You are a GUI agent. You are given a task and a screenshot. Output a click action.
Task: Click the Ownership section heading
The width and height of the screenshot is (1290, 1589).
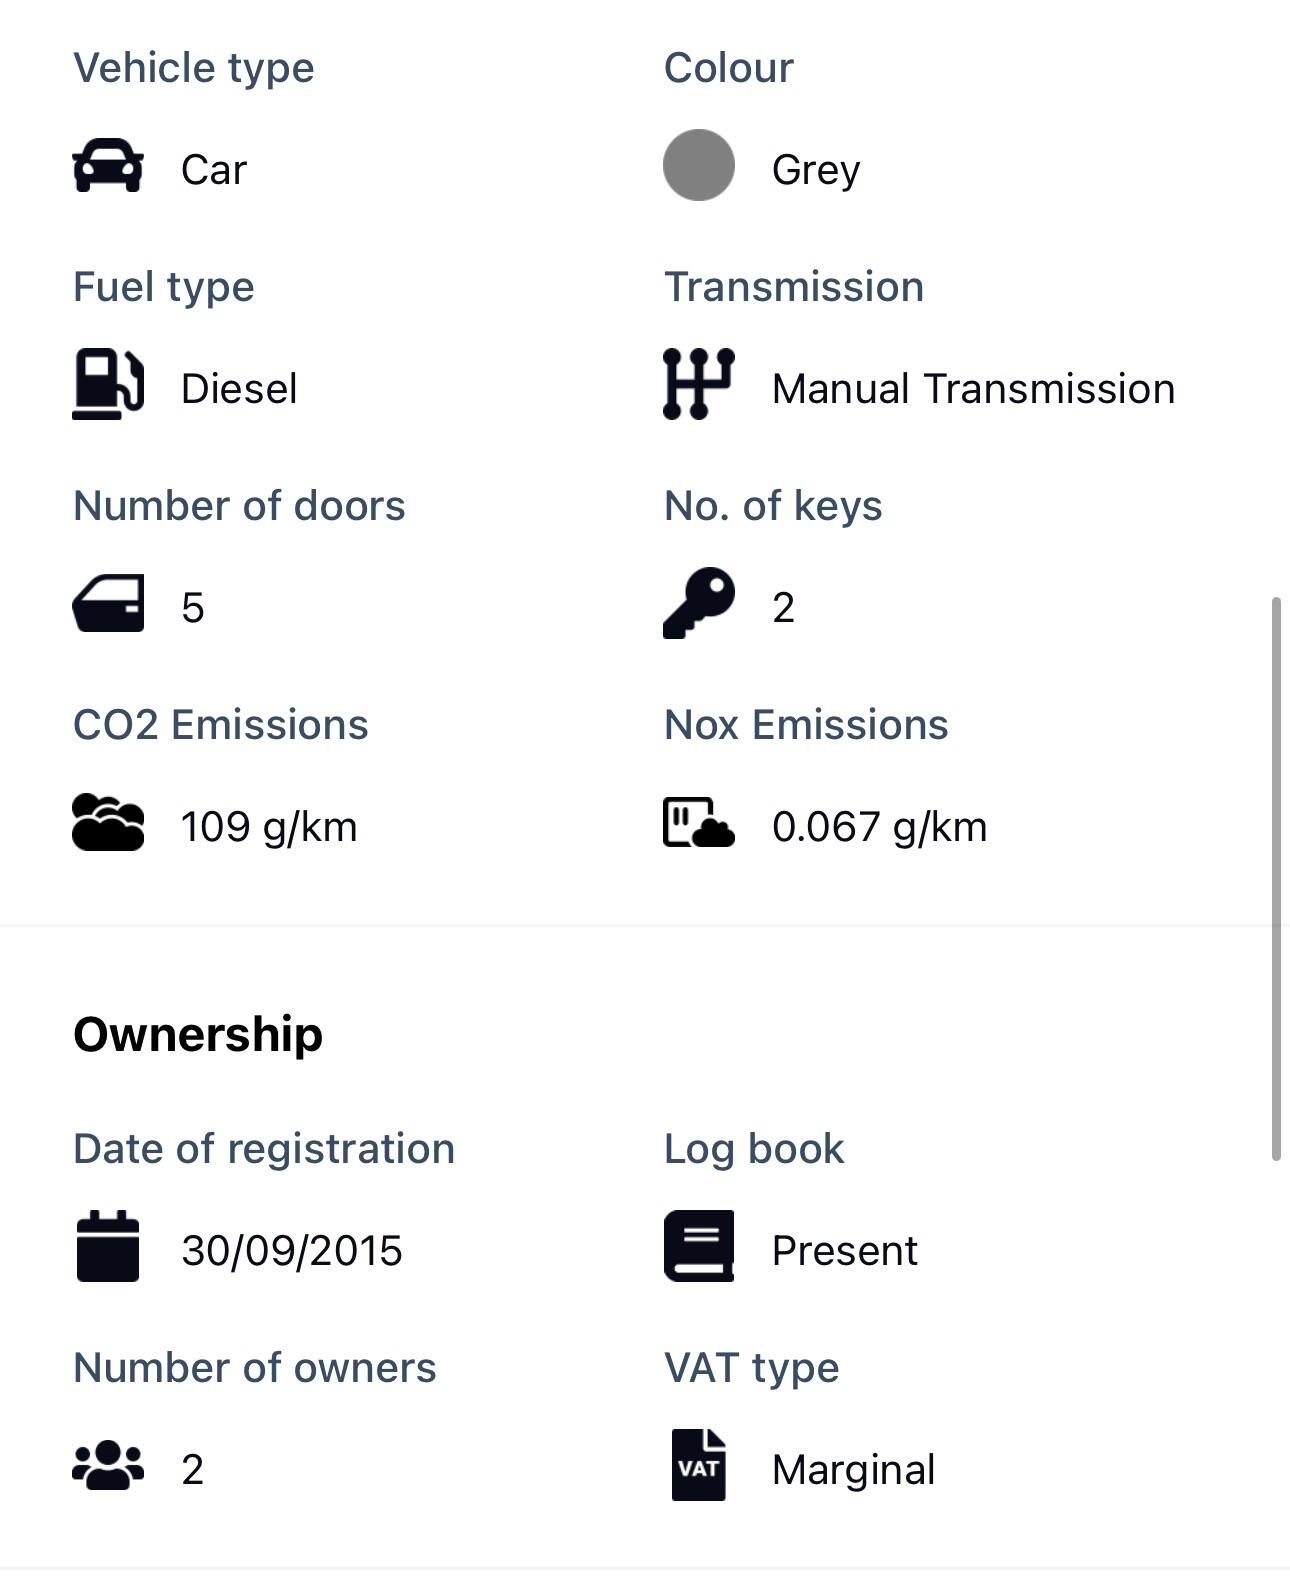point(198,1034)
